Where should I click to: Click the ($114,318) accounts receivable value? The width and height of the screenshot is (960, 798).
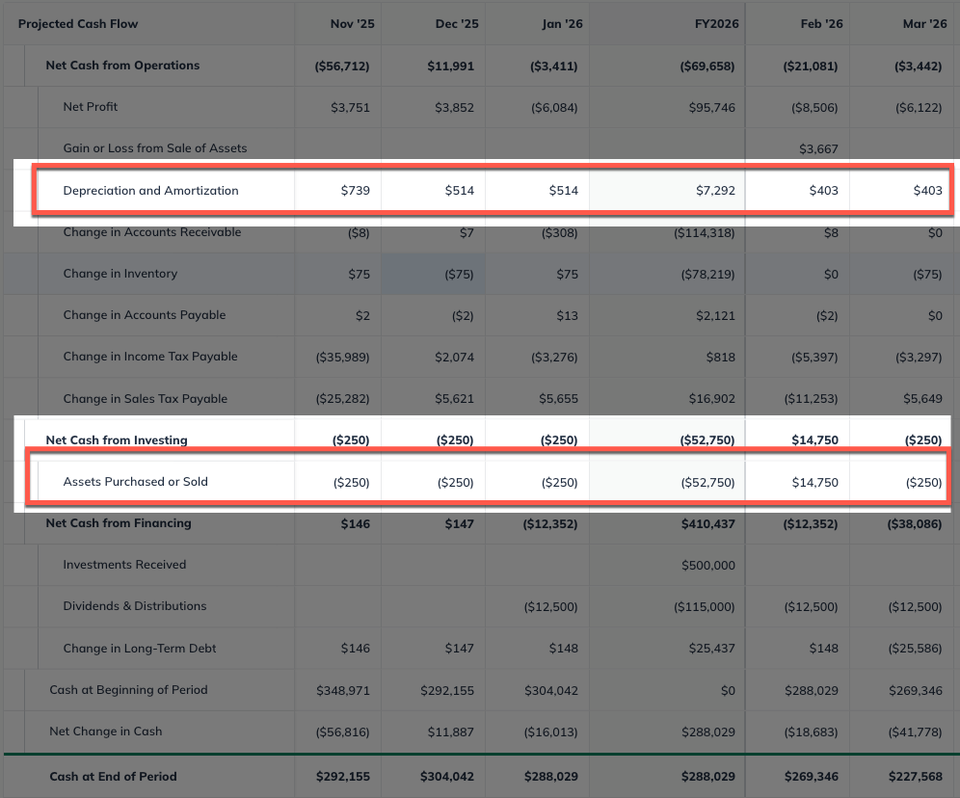(704, 233)
